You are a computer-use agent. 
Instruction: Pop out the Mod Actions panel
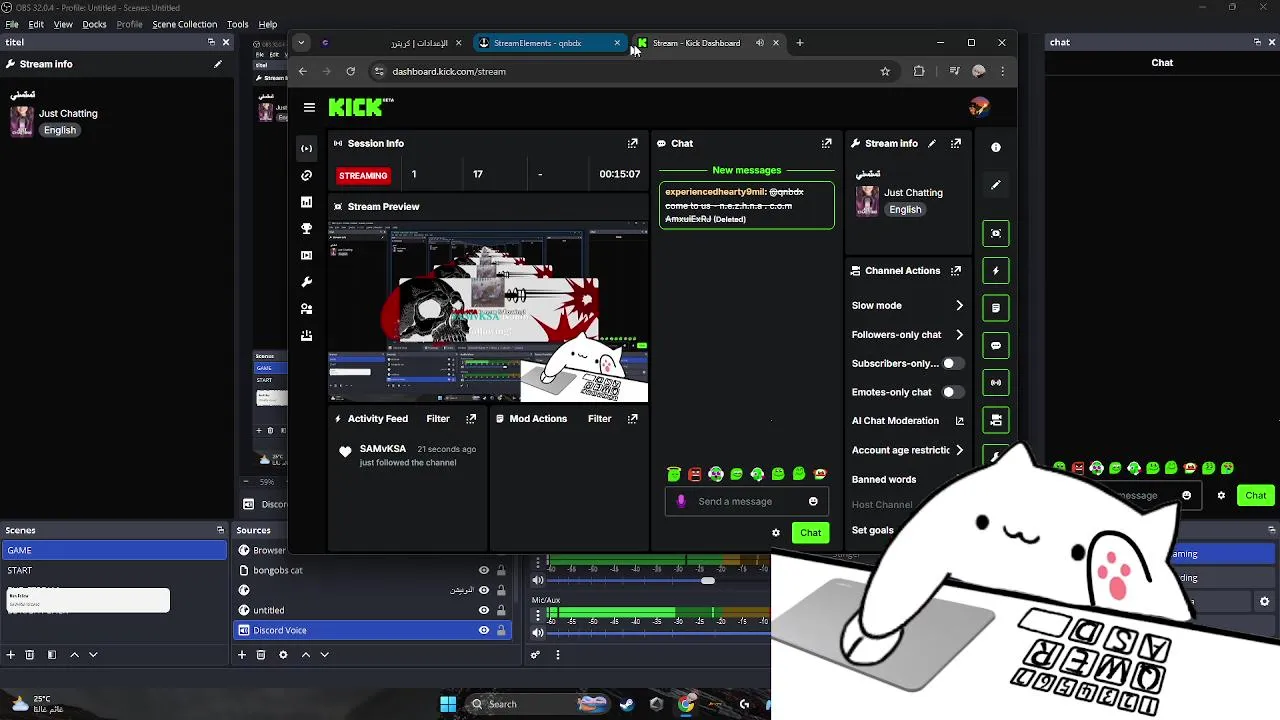click(633, 418)
